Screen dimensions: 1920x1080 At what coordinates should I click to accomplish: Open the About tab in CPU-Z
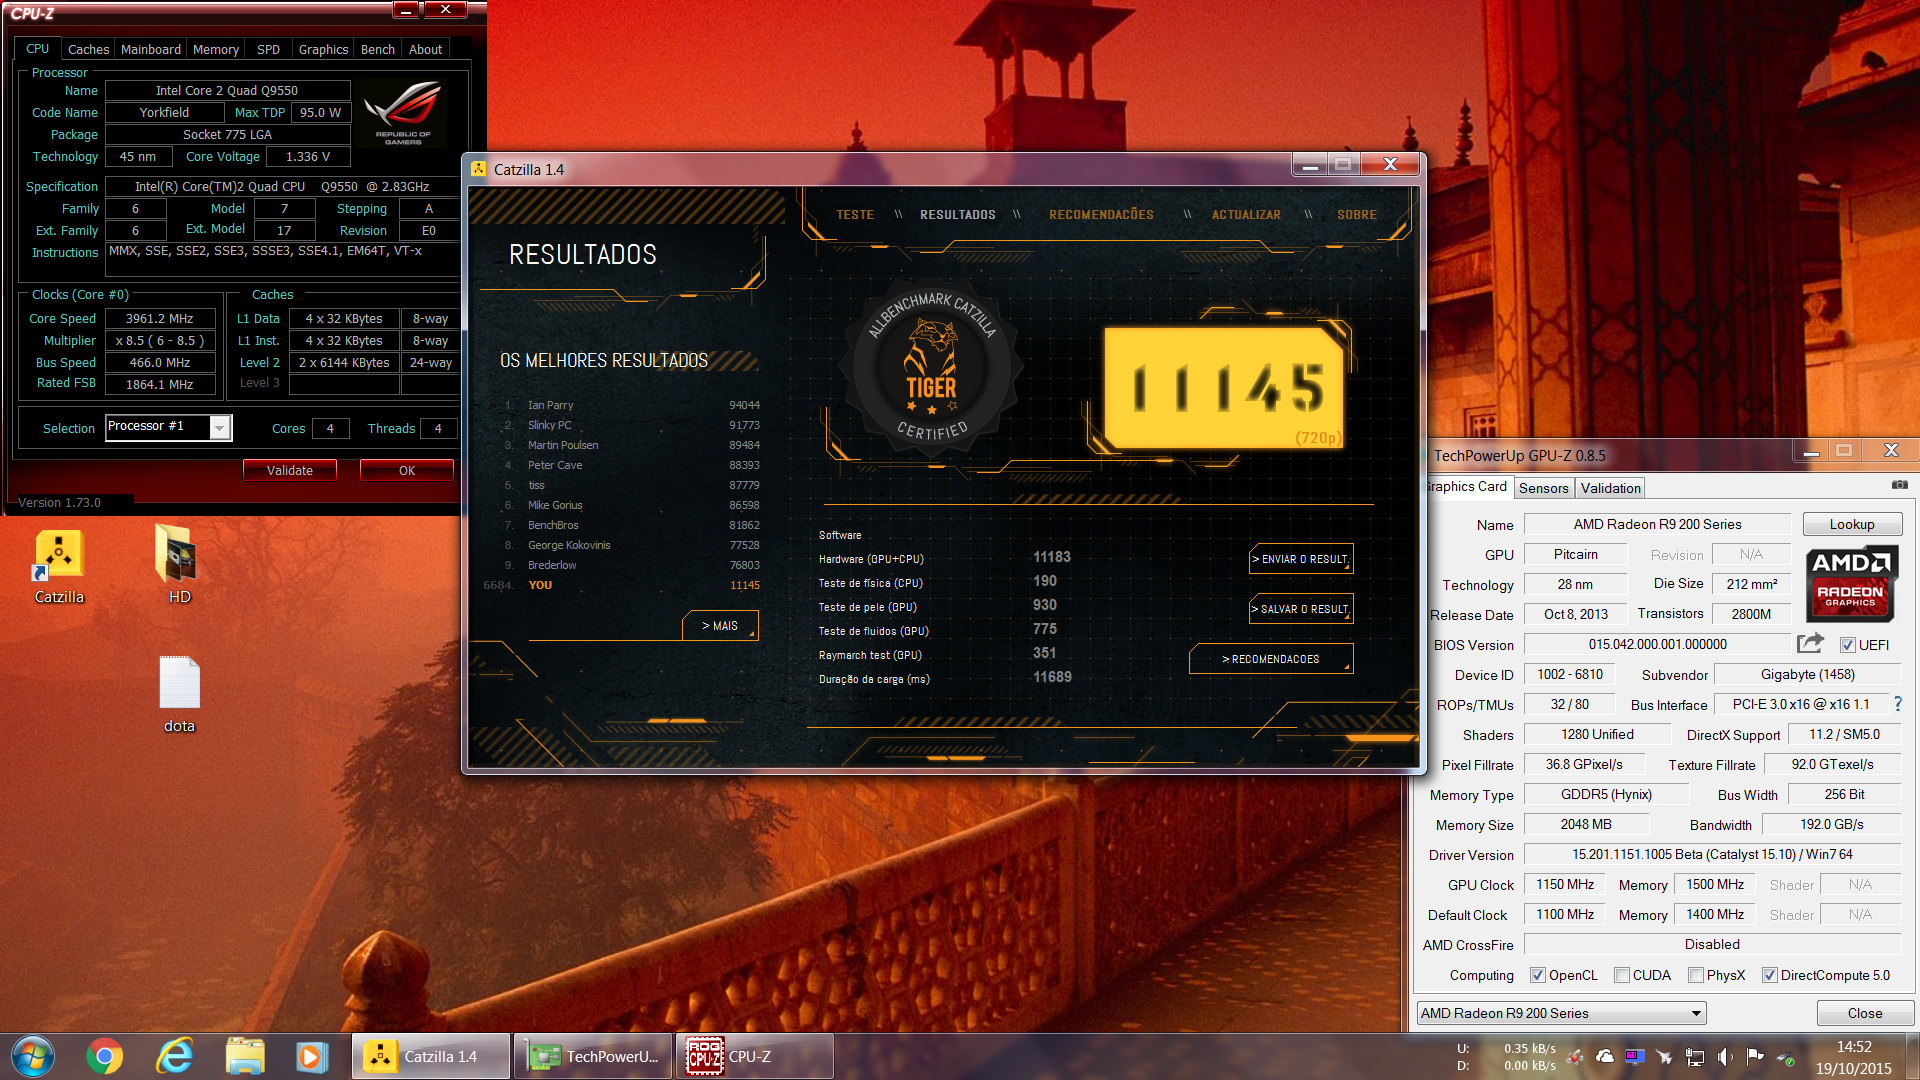[x=425, y=49]
